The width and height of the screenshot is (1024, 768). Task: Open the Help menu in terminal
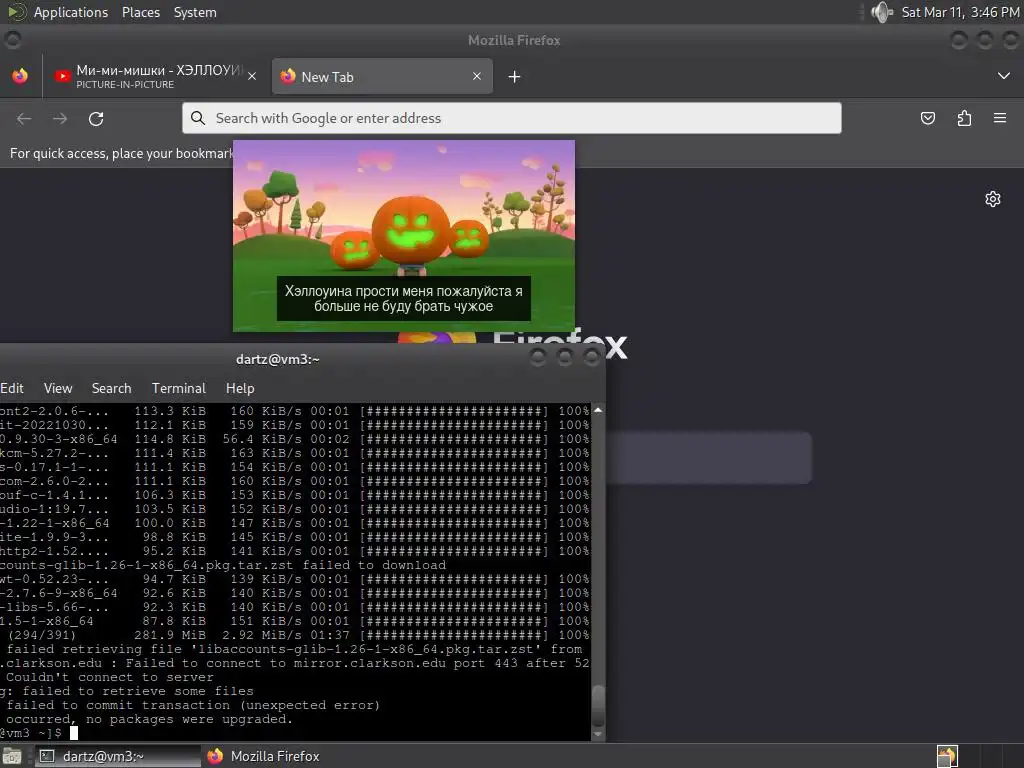click(240, 388)
